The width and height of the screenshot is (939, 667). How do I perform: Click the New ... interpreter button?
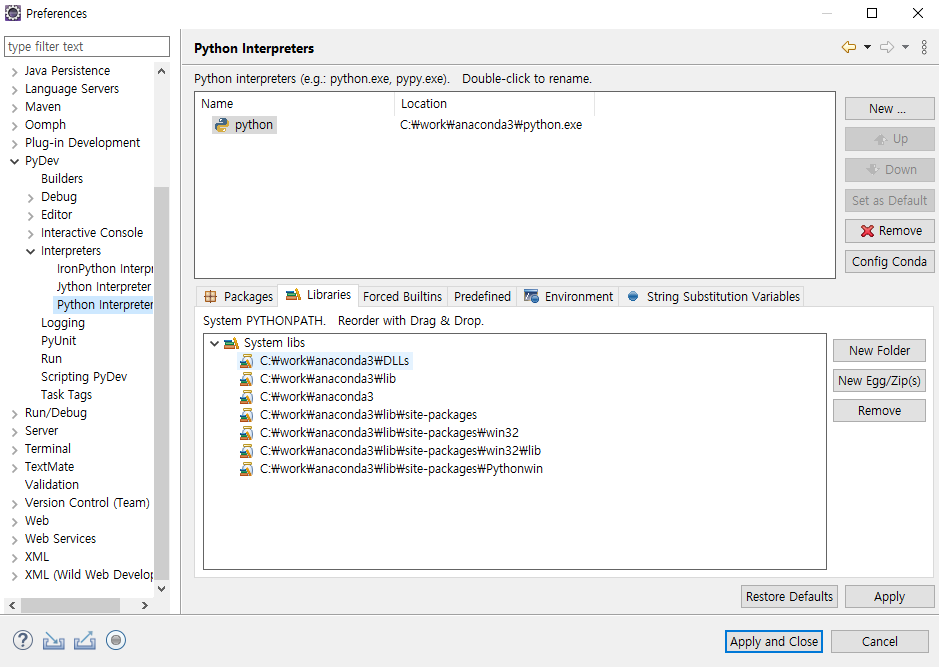point(889,108)
